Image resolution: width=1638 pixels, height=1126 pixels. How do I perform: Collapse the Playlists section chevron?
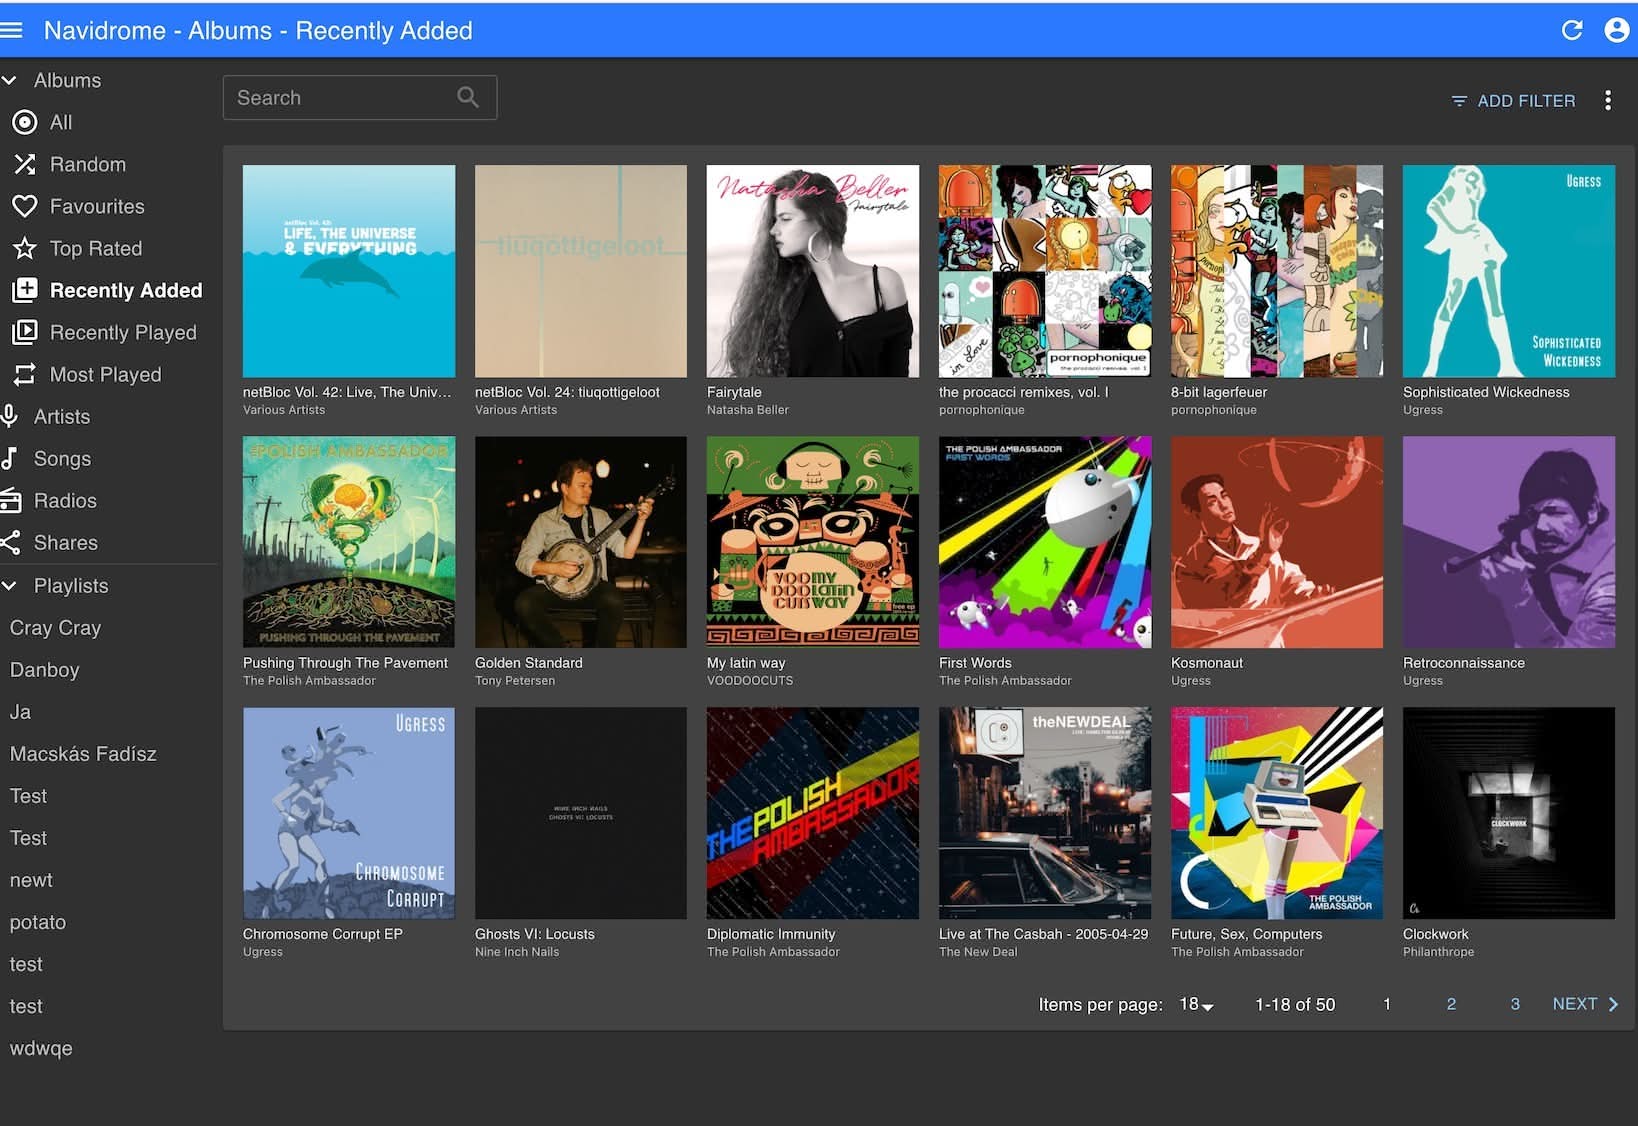pyautogui.click(x=9, y=586)
